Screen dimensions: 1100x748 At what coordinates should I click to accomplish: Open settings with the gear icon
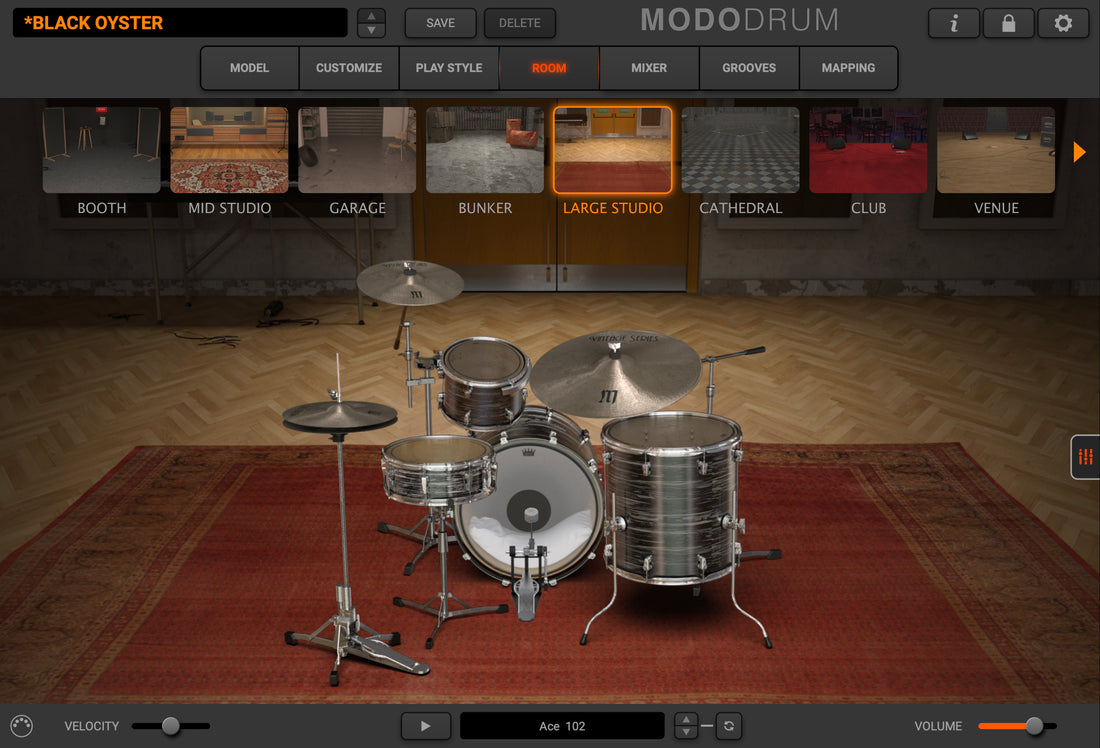tap(1063, 23)
